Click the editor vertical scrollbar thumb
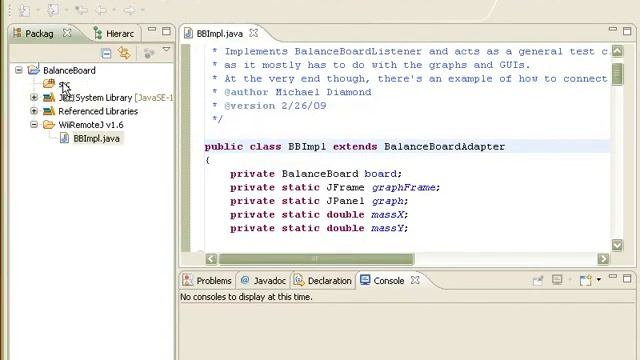This screenshot has height=360, width=640. click(617, 74)
